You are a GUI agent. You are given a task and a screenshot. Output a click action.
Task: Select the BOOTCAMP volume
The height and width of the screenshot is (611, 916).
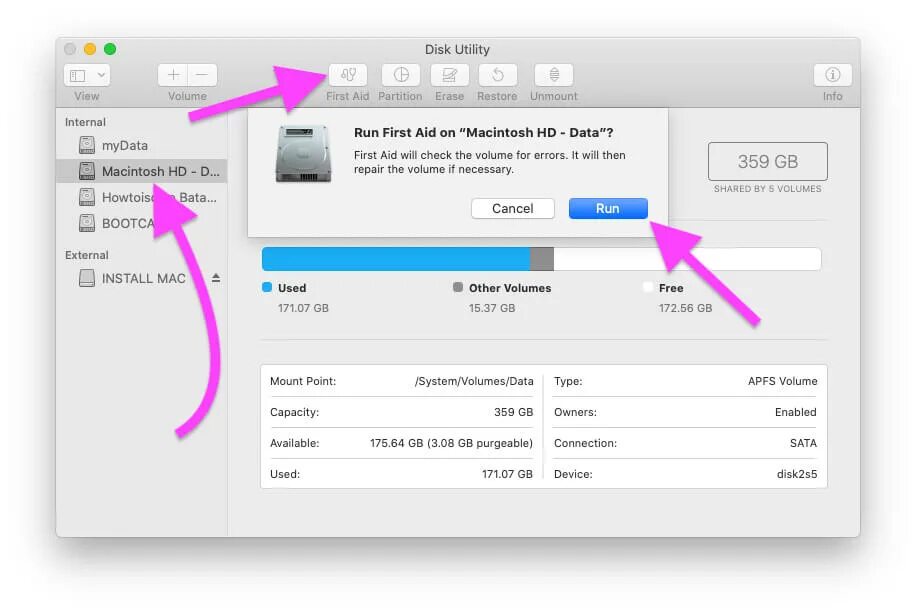click(141, 223)
